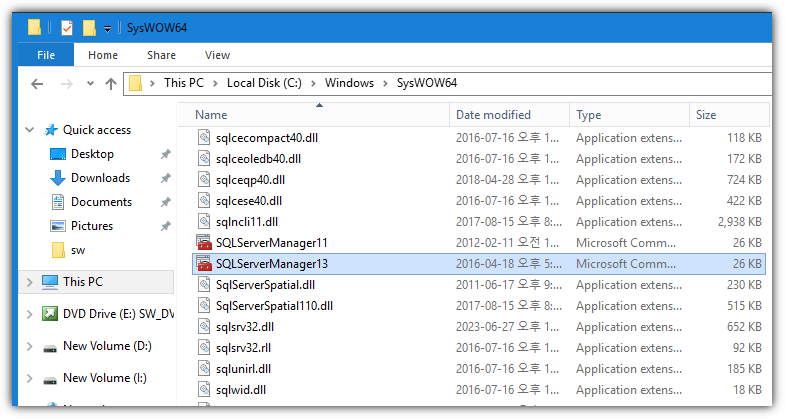Open Documents in Quick access
Image resolution: width=785 pixels, height=419 pixels.
(102, 202)
